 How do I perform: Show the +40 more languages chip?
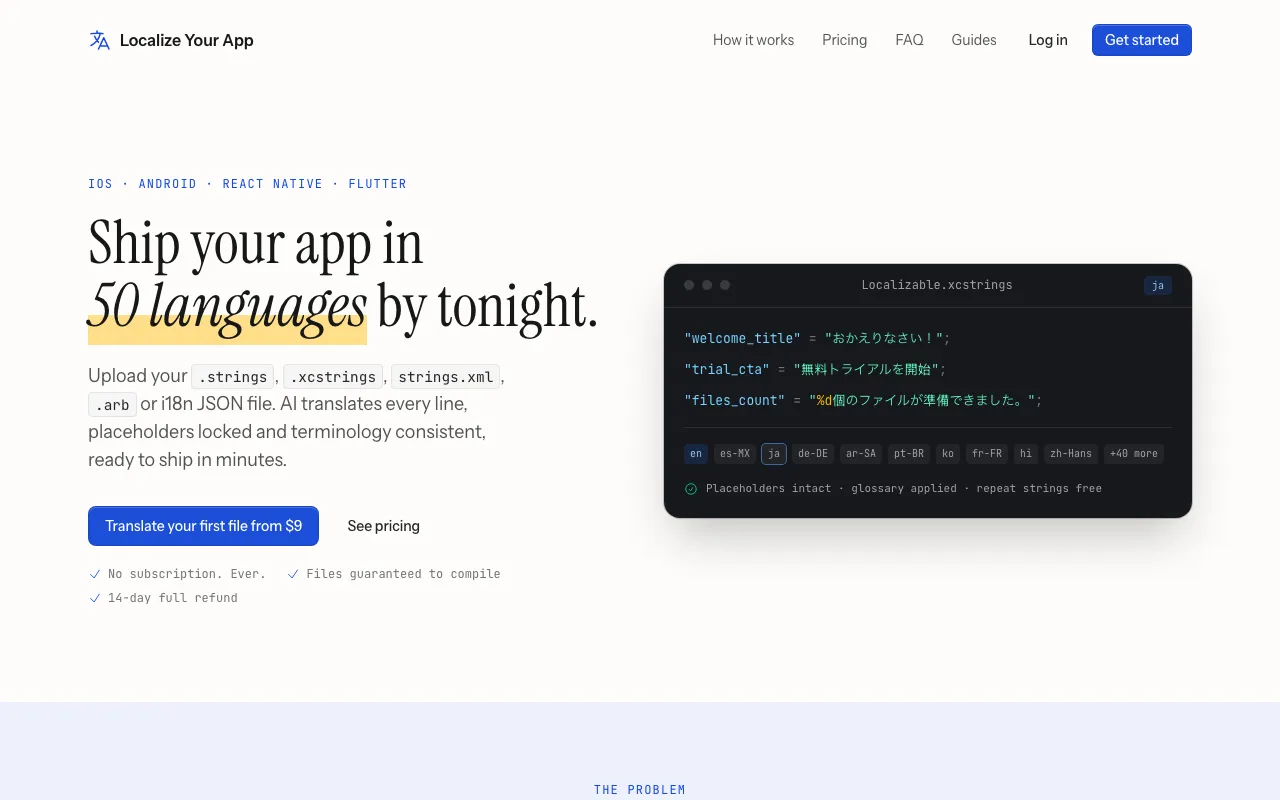tap(1134, 454)
